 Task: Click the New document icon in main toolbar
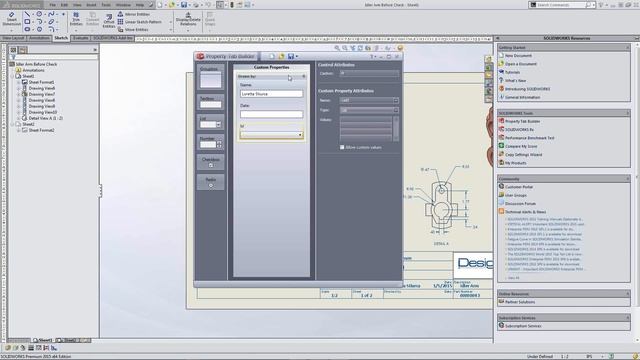[x=160, y=4]
